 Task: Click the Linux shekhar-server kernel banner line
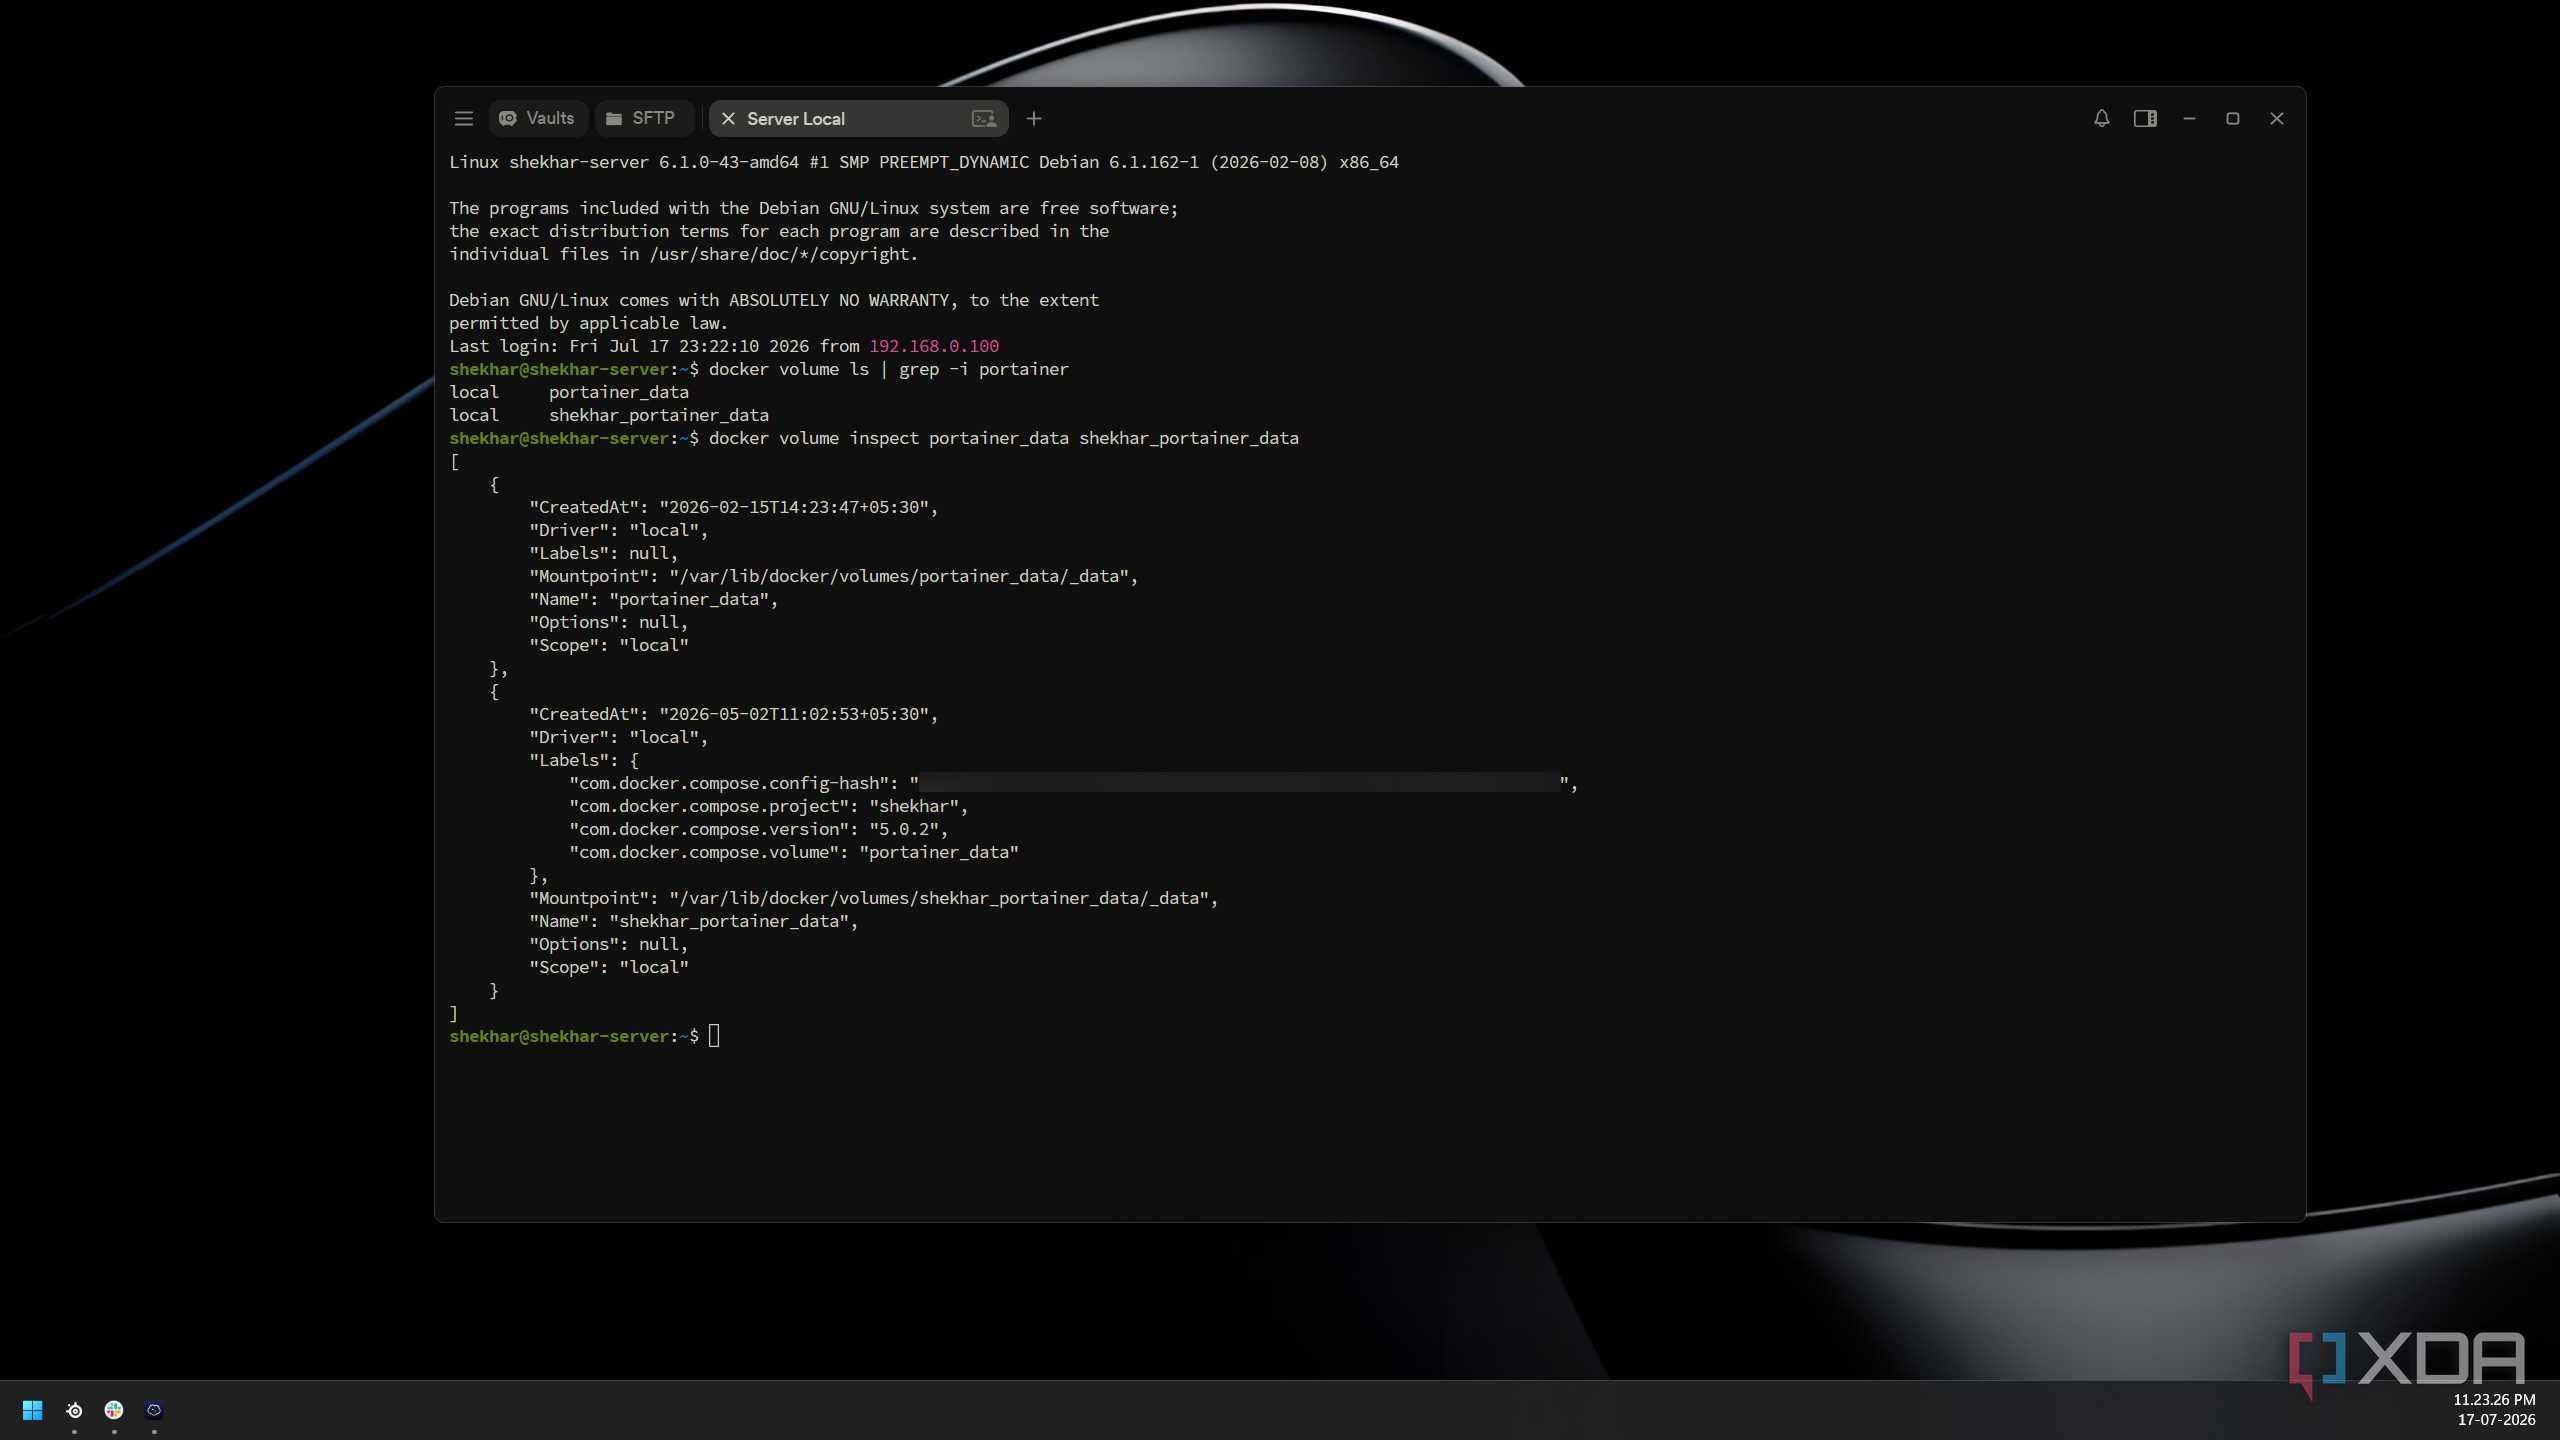[x=923, y=162]
